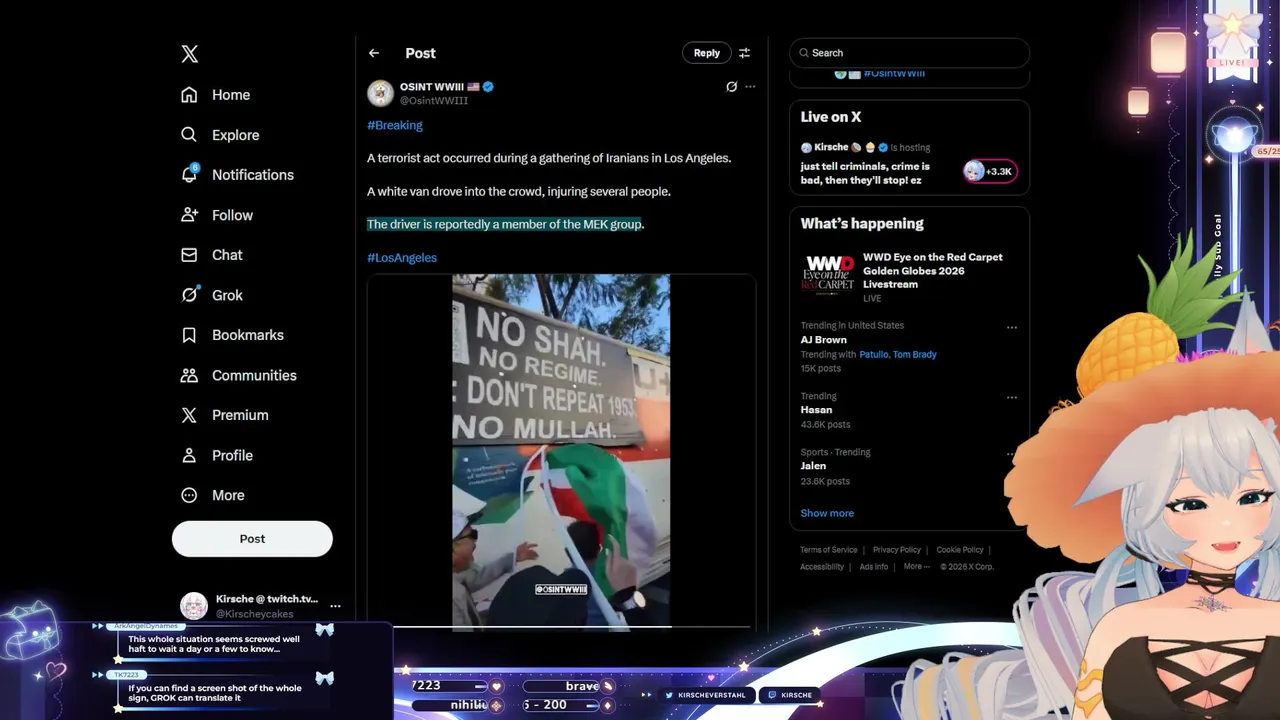Open options for the Hasan trend

point(1011,397)
